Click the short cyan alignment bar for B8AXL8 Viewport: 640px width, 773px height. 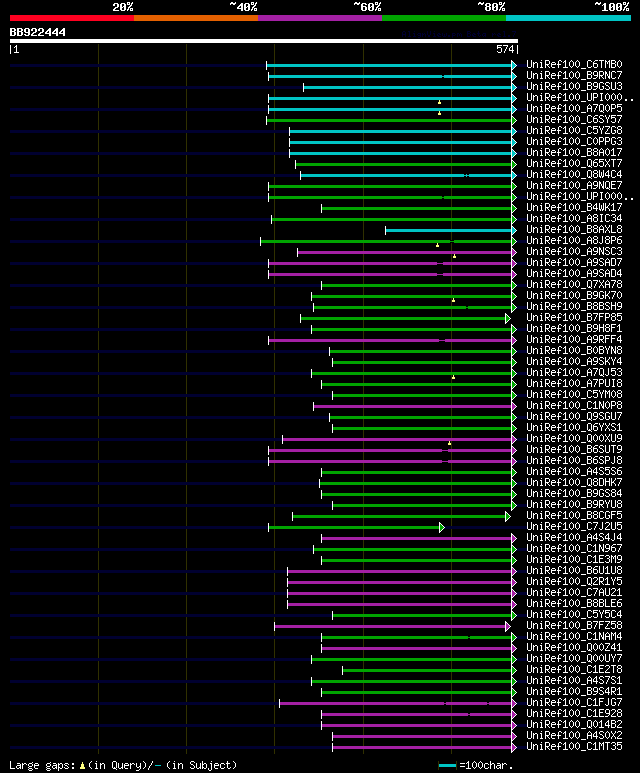449,230
